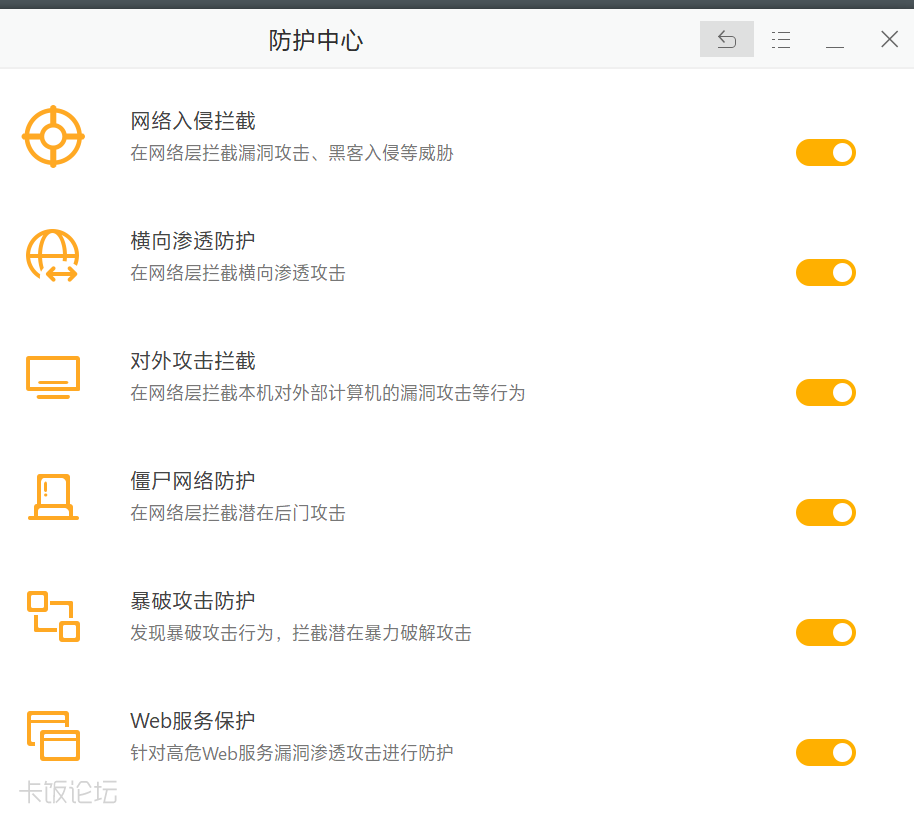
Task: Click the brute-force connected squares icon
Action: 53,616
